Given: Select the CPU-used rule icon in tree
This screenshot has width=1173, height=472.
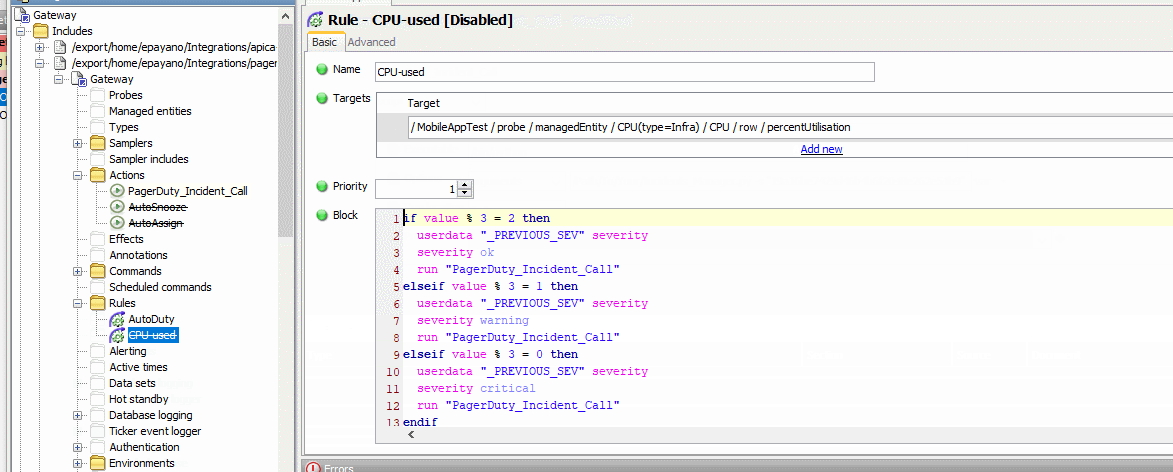Looking at the screenshot, I should tap(117, 335).
